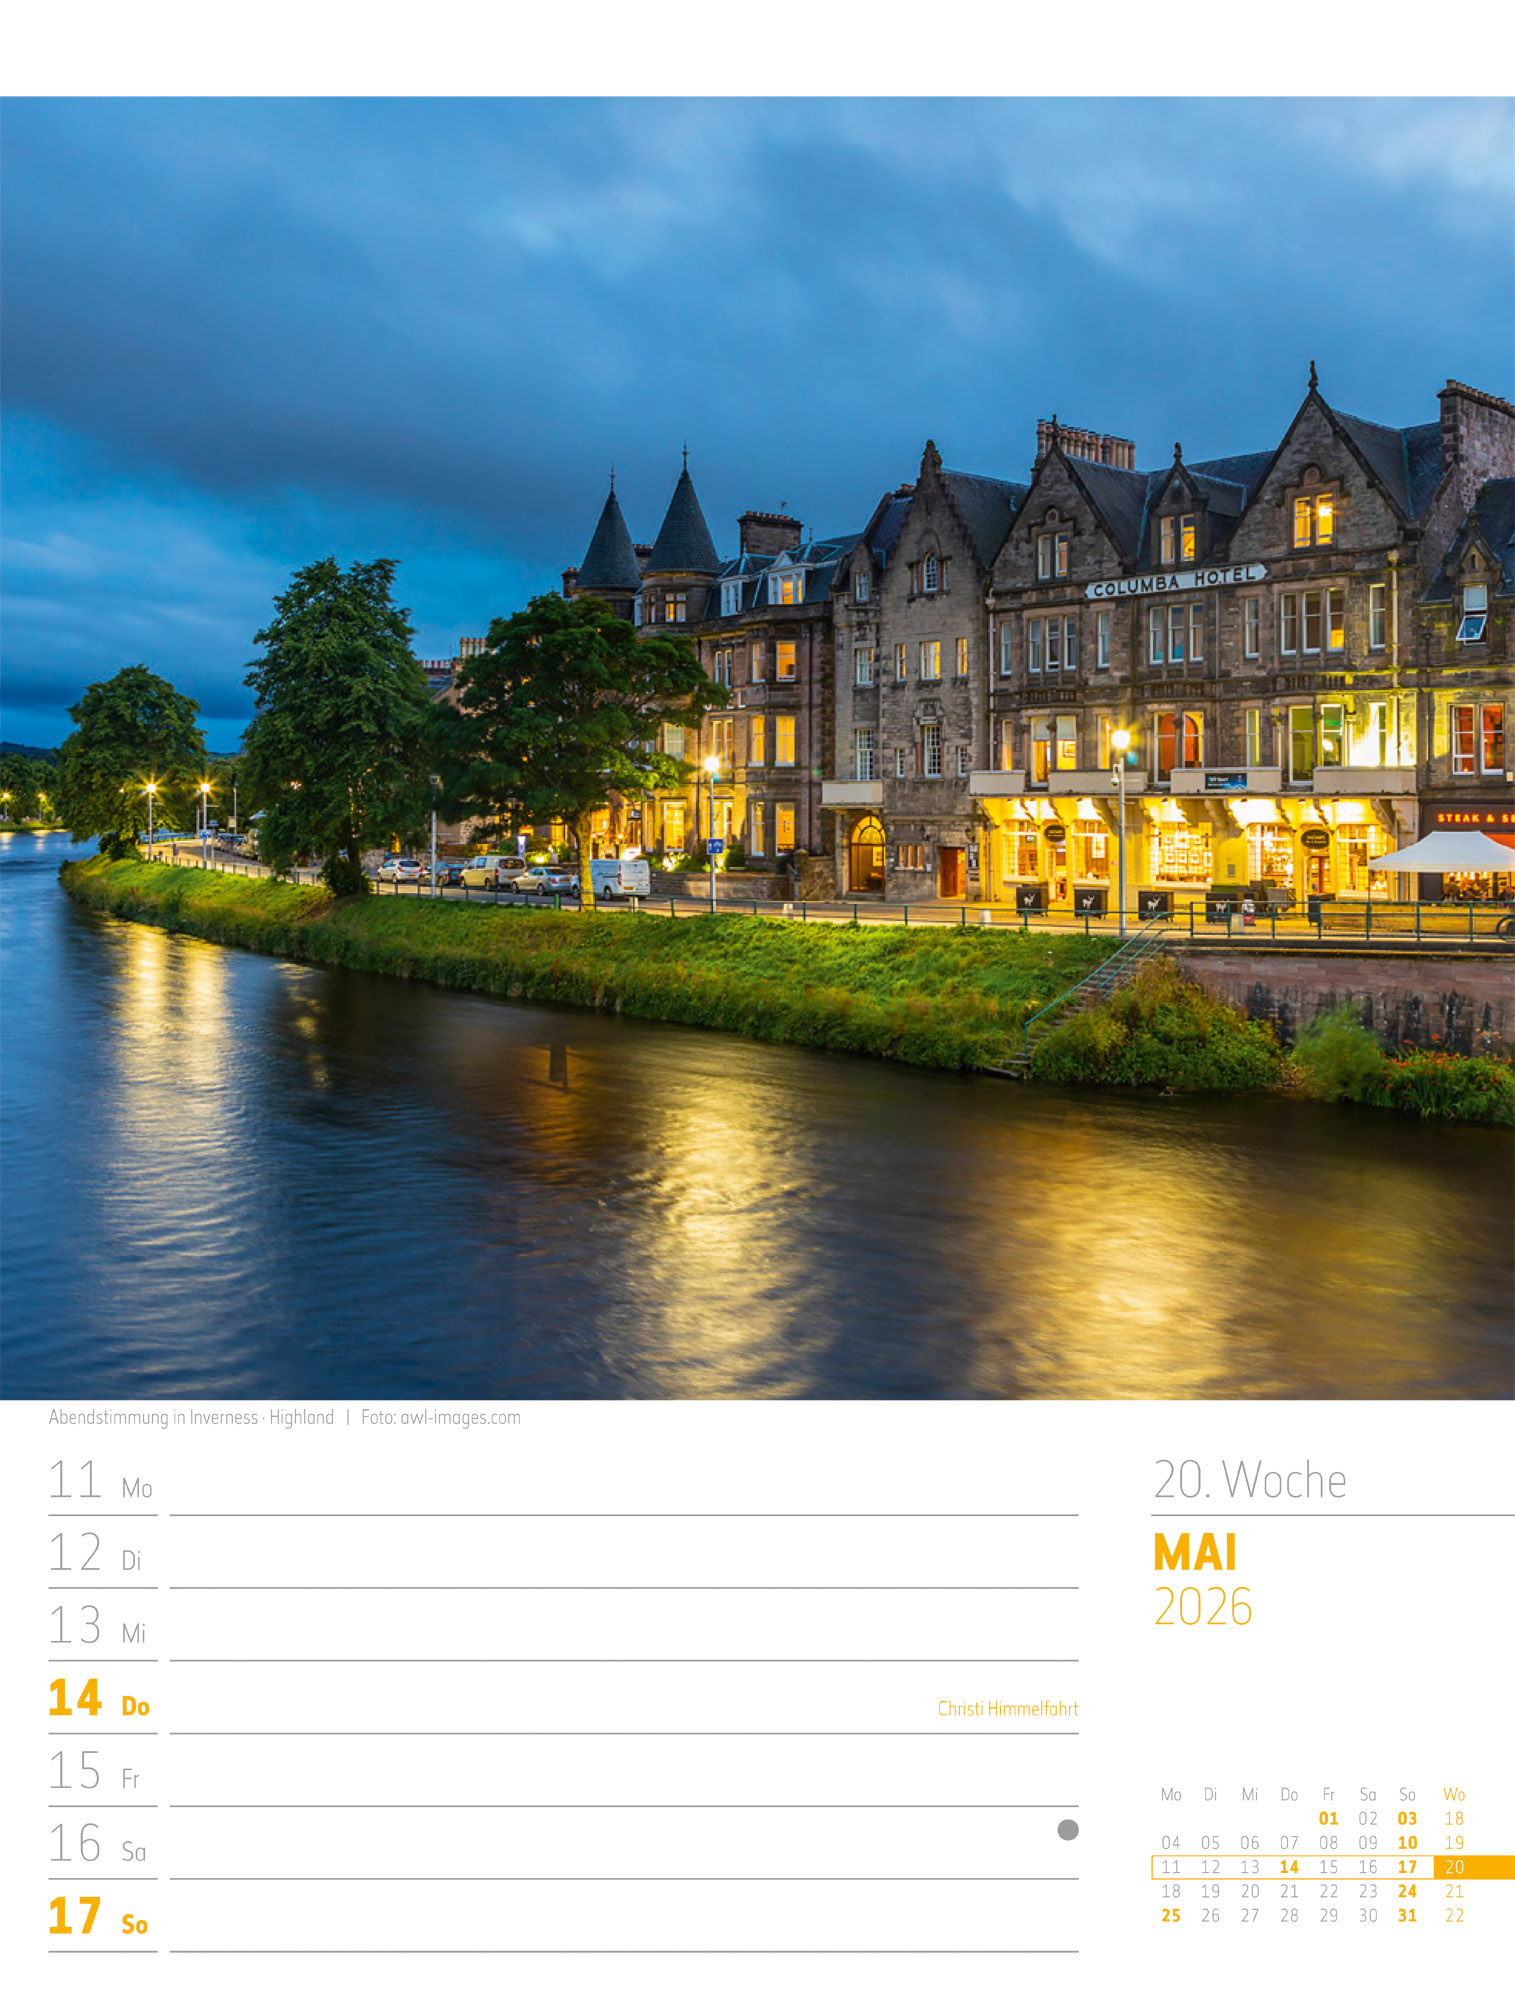
Task: Click the gray moon phase dot on Saturday
Action: 1067,1829
